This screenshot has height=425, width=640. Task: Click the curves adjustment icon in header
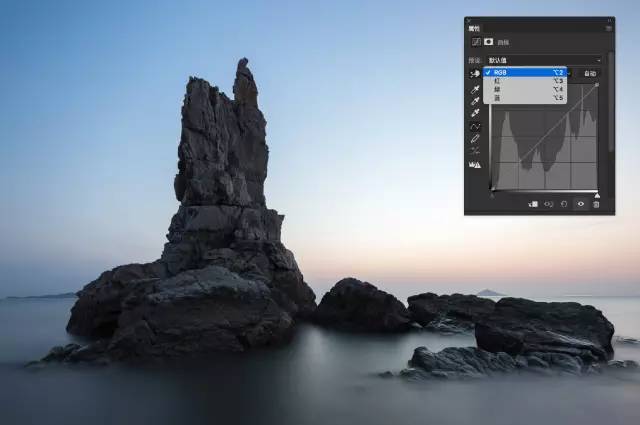pyautogui.click(x=474, y=43)
